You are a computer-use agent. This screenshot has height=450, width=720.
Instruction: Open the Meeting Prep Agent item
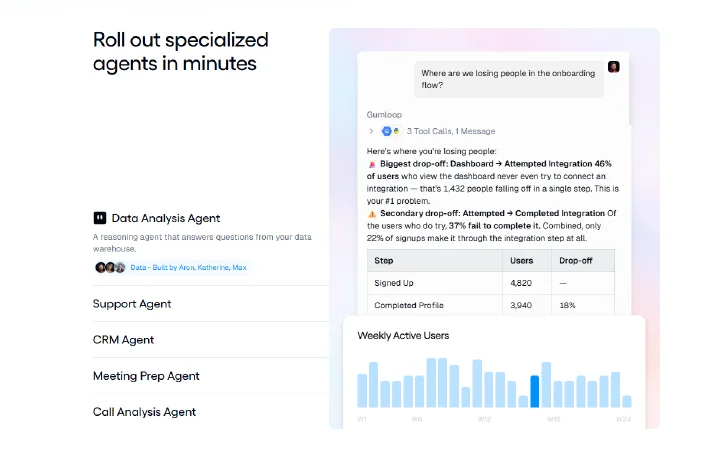point(211,376)
